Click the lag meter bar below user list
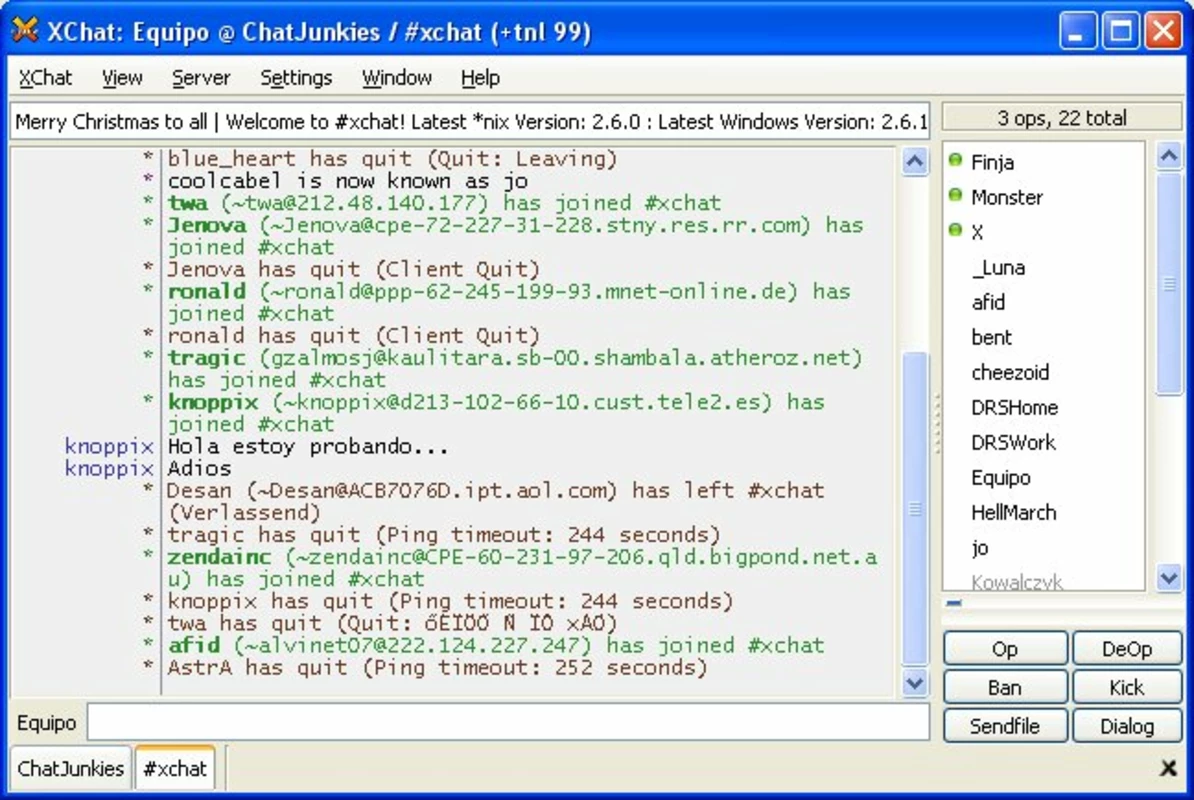The image size is (1194, 800). [1062, 603]
